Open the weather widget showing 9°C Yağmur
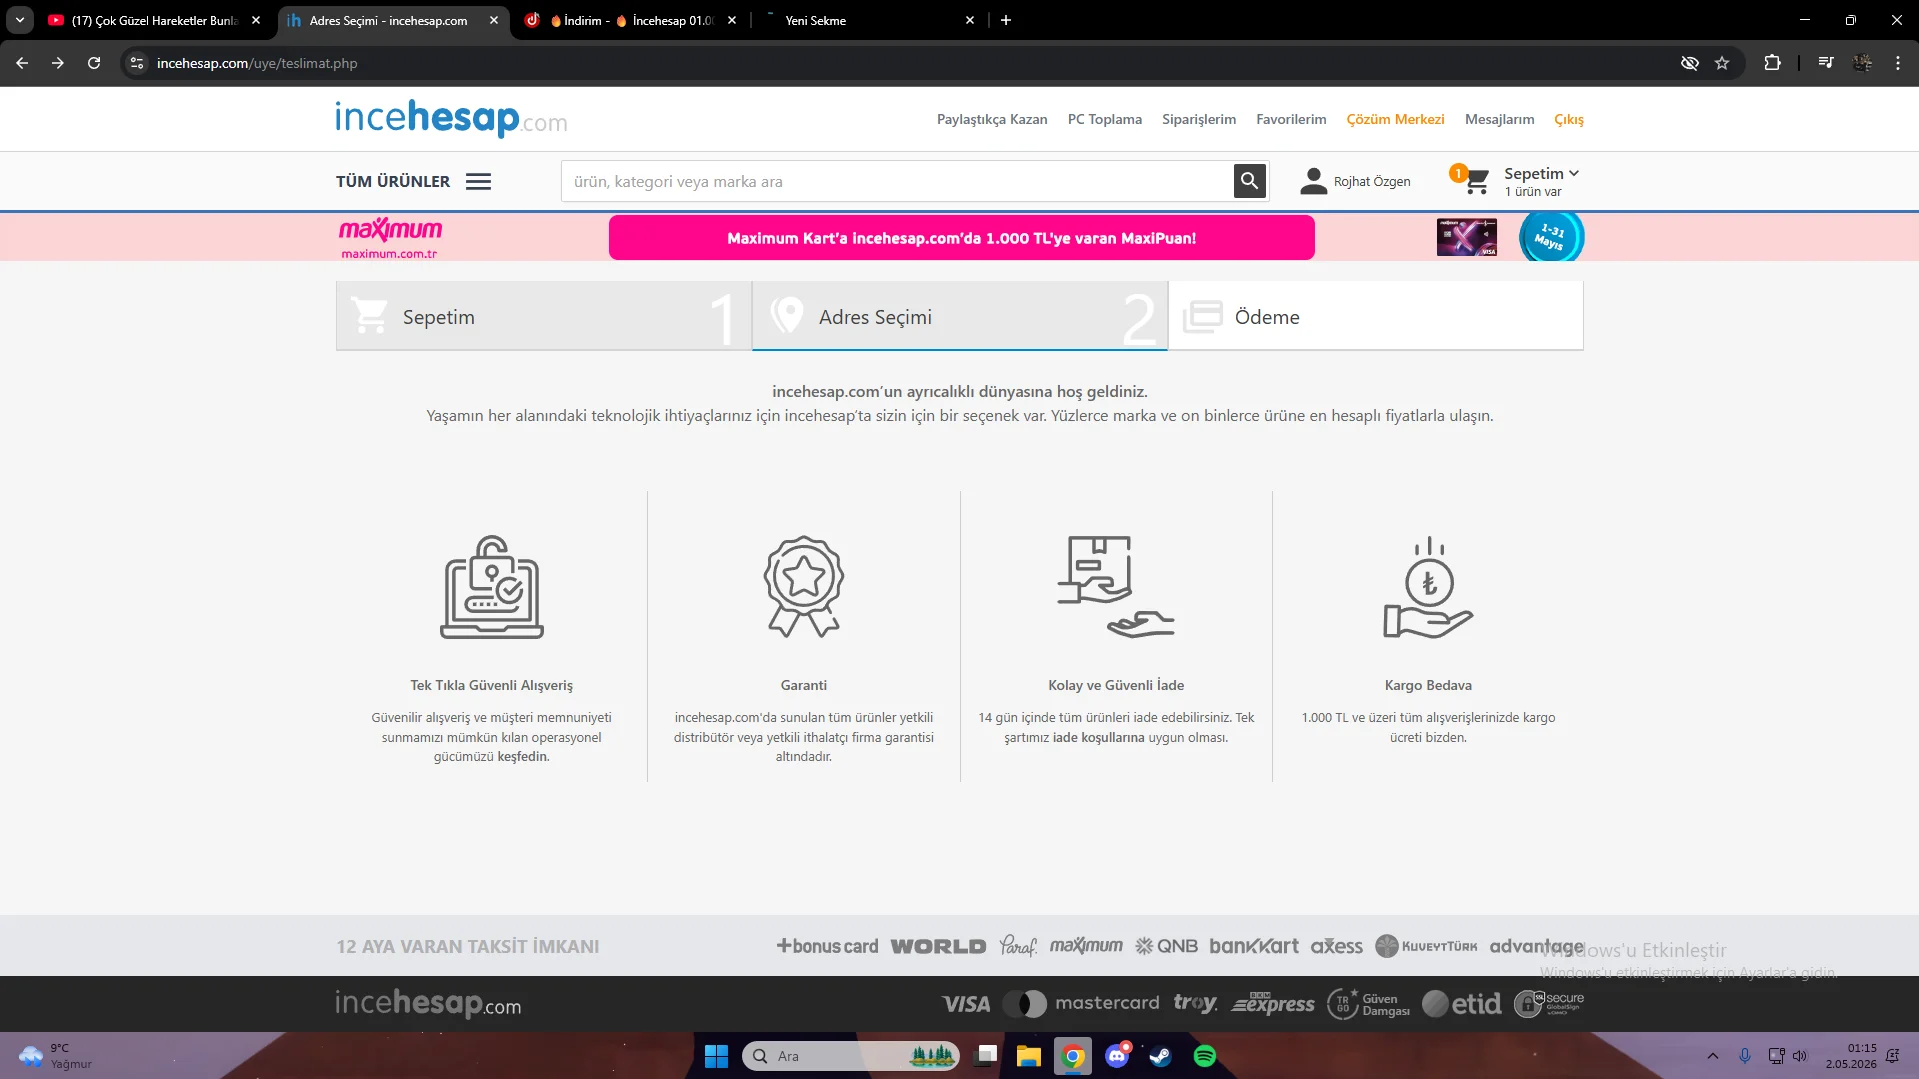 click(x=56, y=1056)
